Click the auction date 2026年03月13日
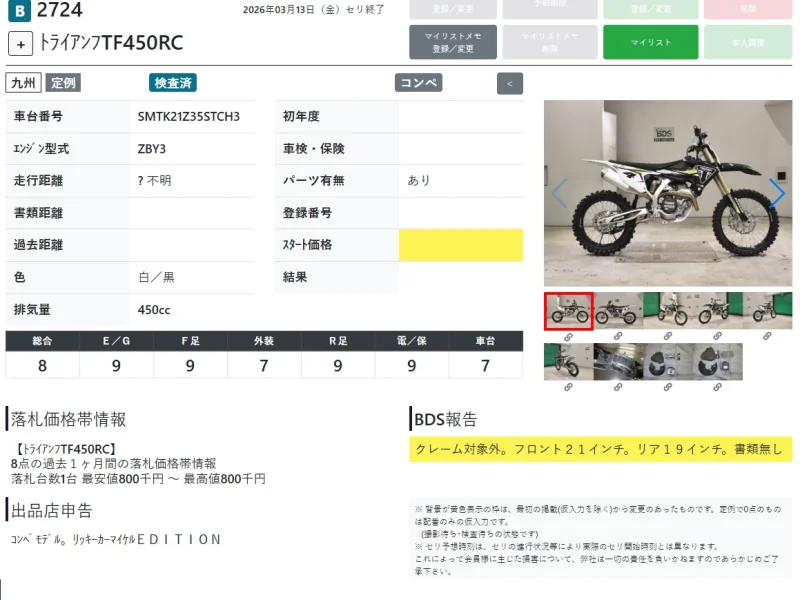This screenshot has width=800, height=600. pyautogui.click(x=279, y=10)
